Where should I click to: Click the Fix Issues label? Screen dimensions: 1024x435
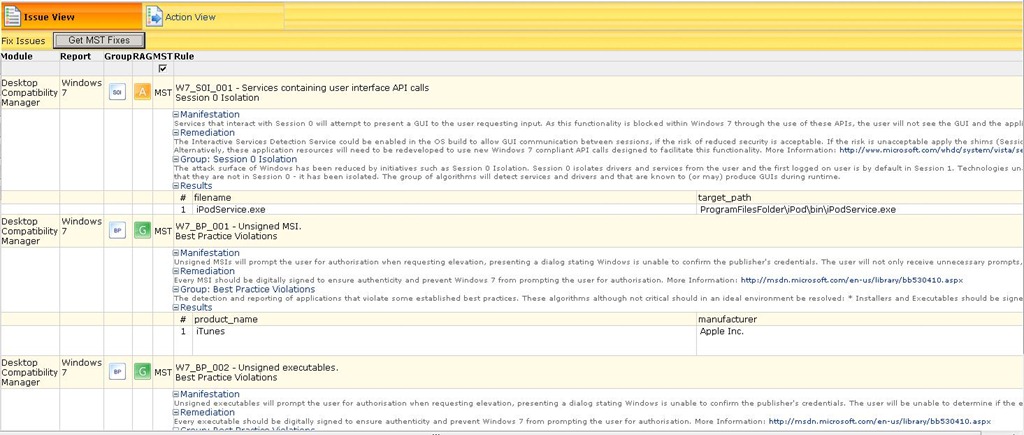[24, 40]
